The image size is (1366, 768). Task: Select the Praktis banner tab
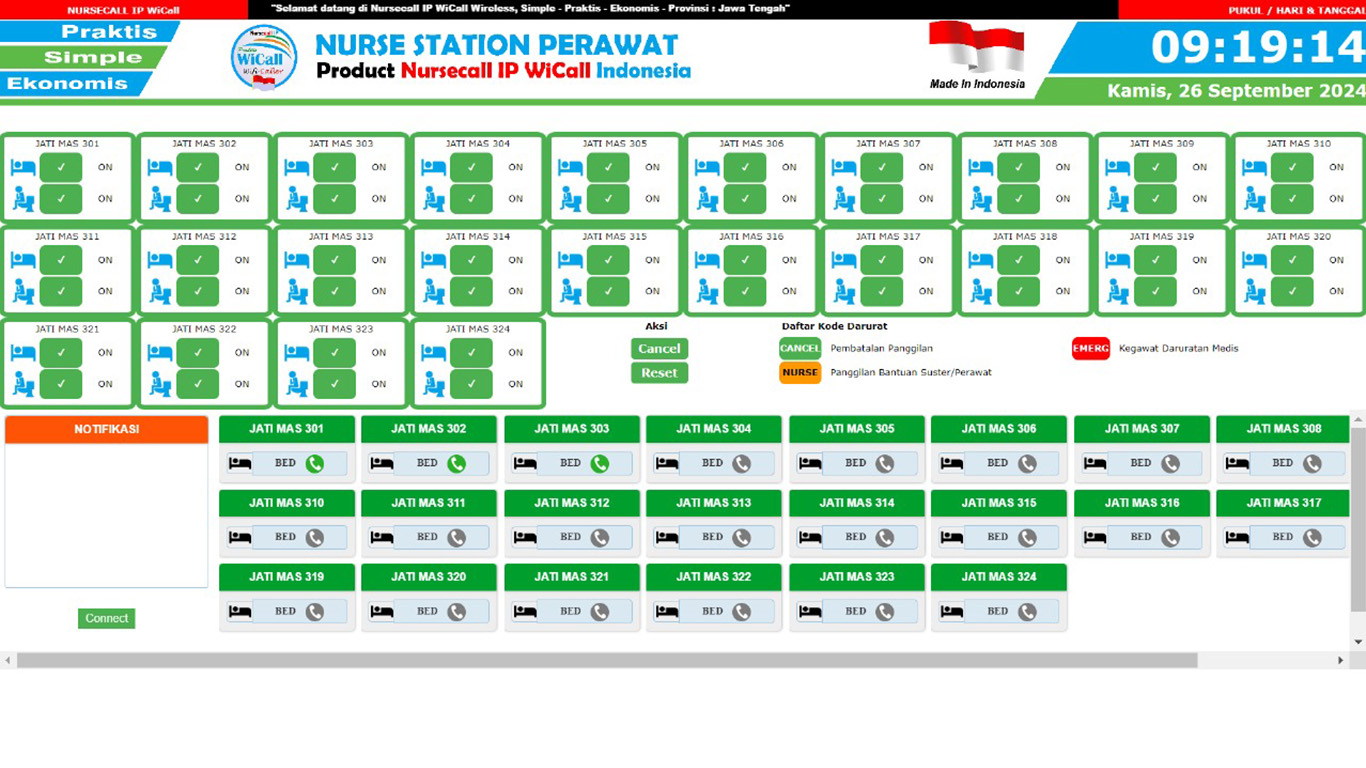pyautogui.click(x=90, y=32)
